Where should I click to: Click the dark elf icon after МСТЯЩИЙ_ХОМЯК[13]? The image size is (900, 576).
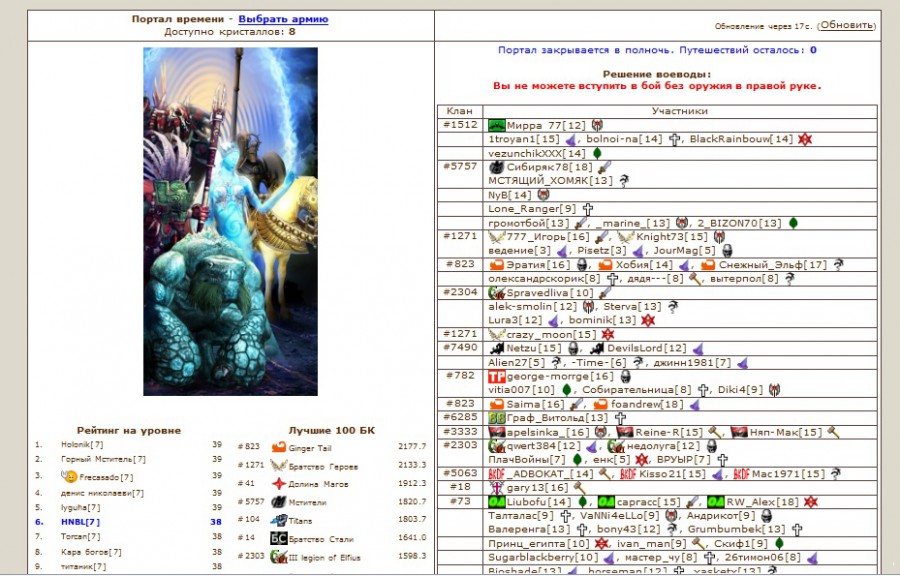tap(624, 181)
